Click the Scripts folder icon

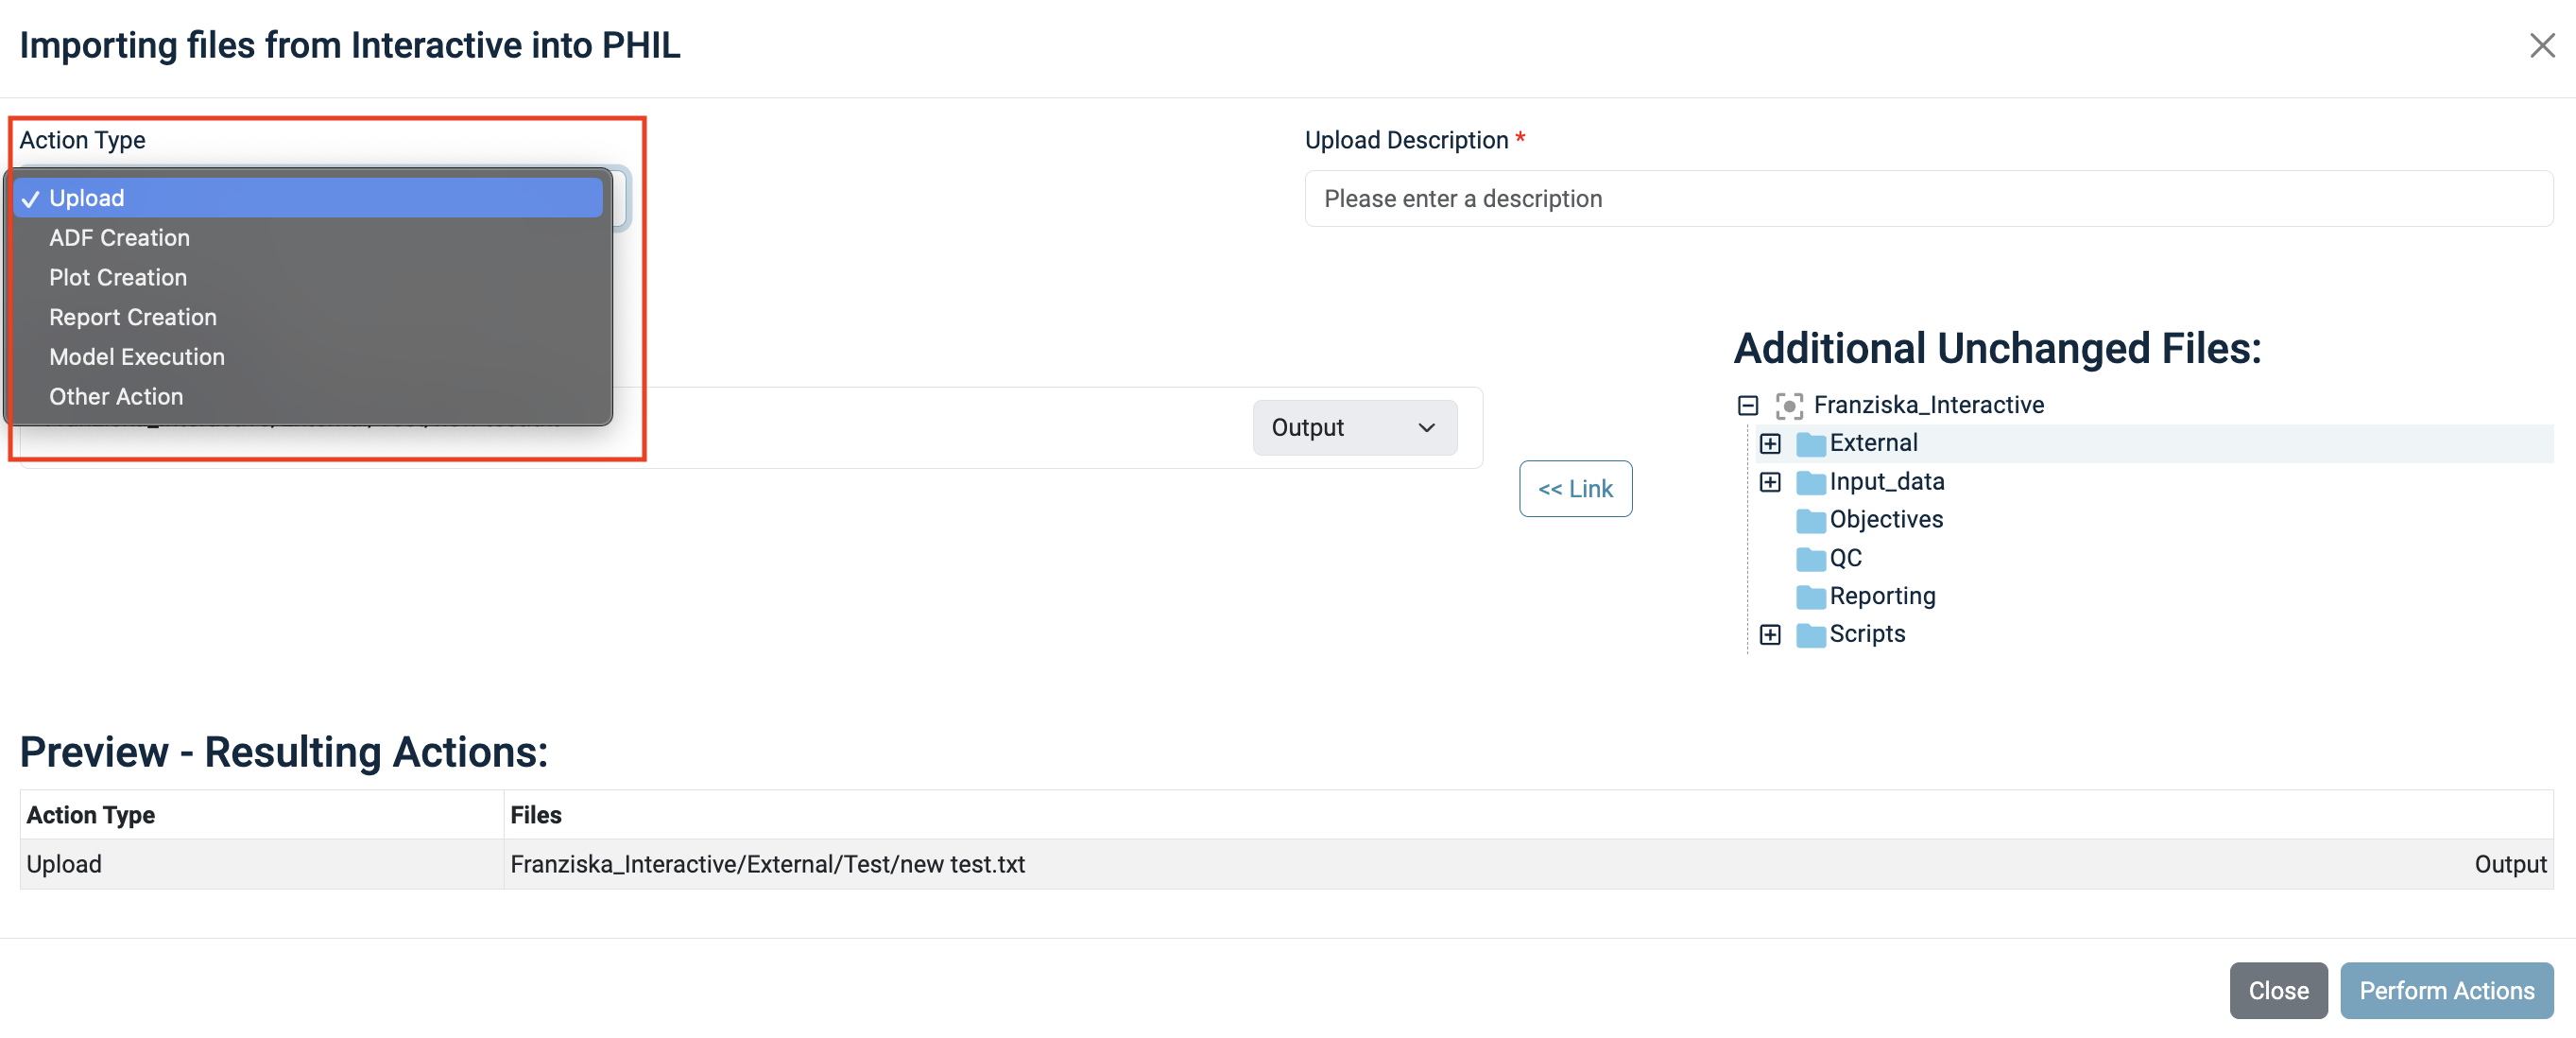click(x=1810, y=635)
